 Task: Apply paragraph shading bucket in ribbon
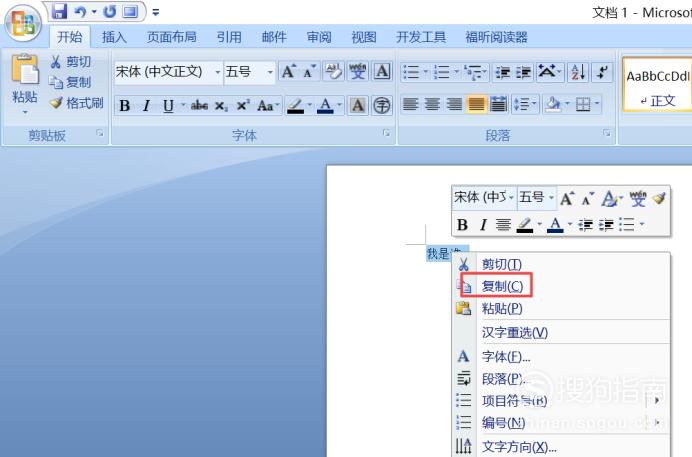(553, 105)
